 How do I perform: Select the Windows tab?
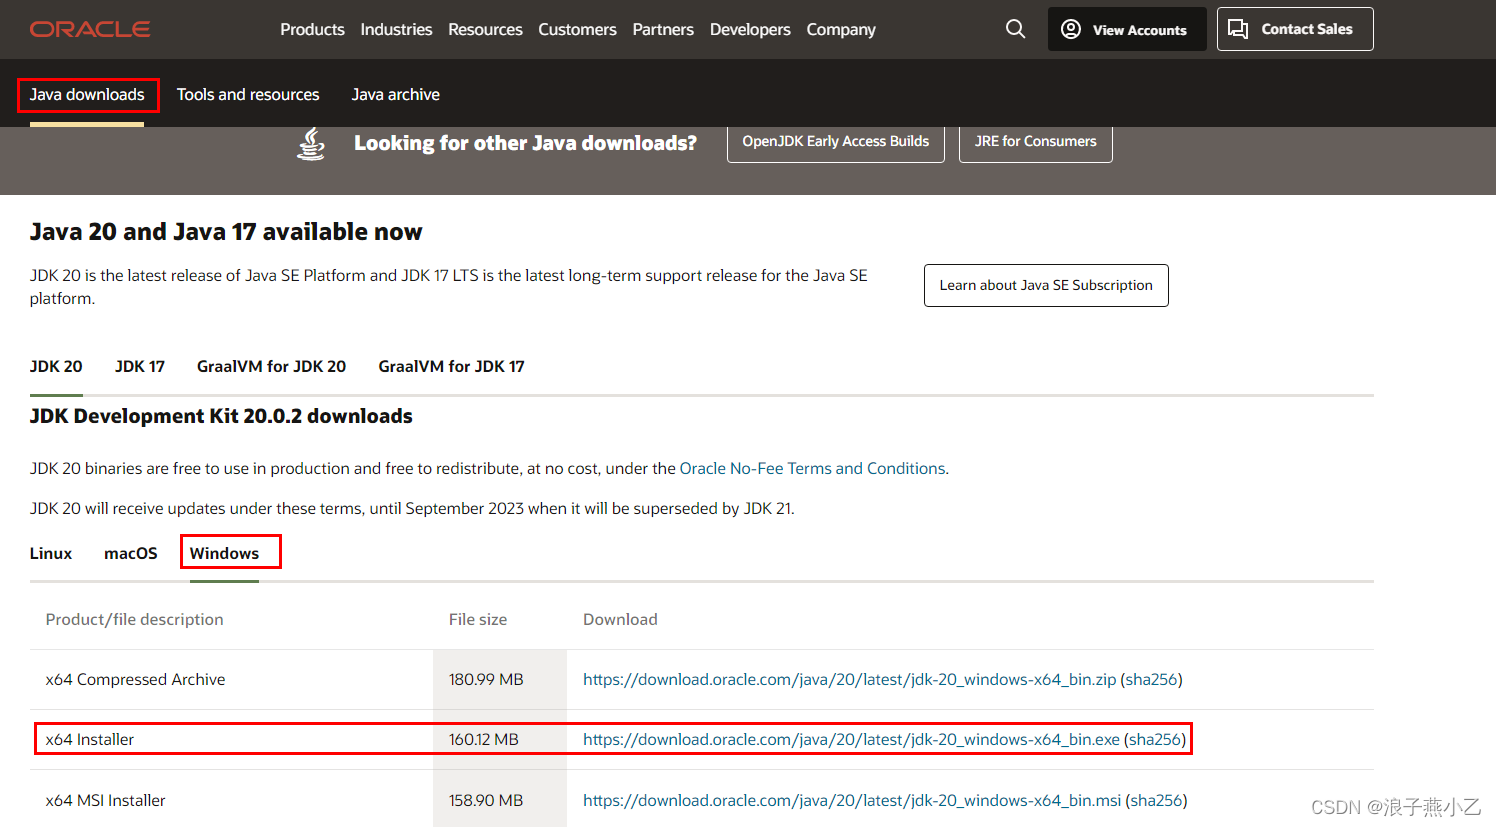click(x=224, y=553)
